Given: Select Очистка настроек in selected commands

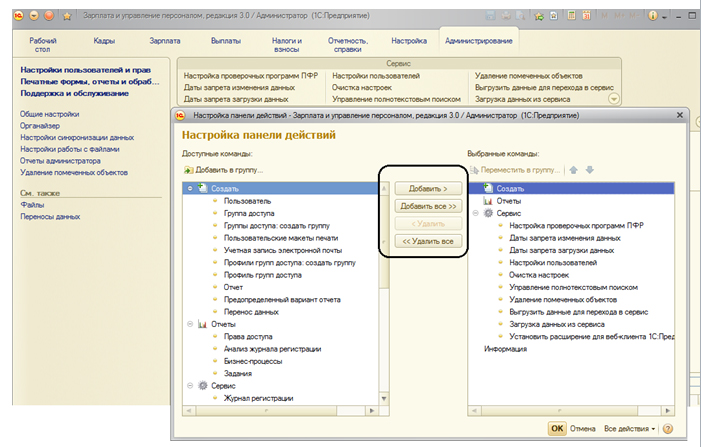Looking at the screenshot, I should click(x=539, y=275).
